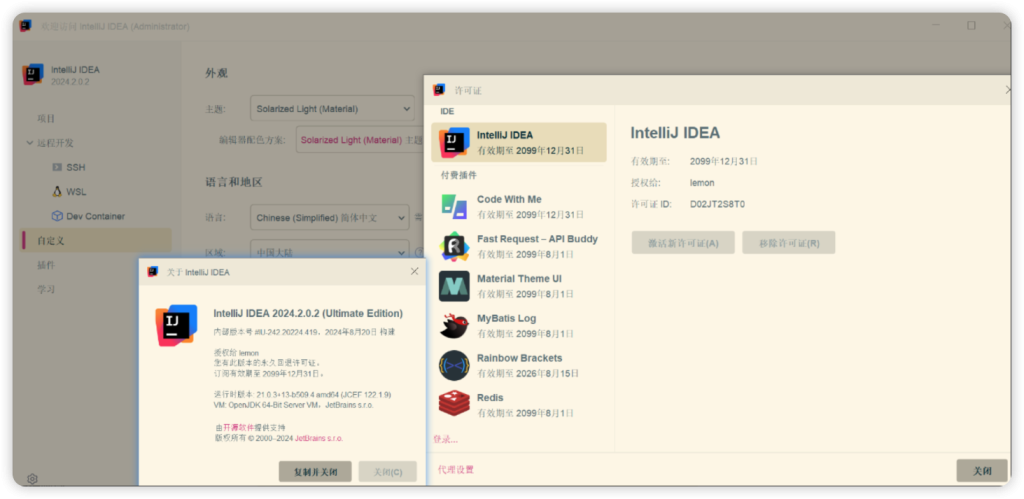Image resolution: width=1024 pixels, height=499 pixels.
Task: Click the license ID value D02JT2S8T0
Action: [718, 204]
